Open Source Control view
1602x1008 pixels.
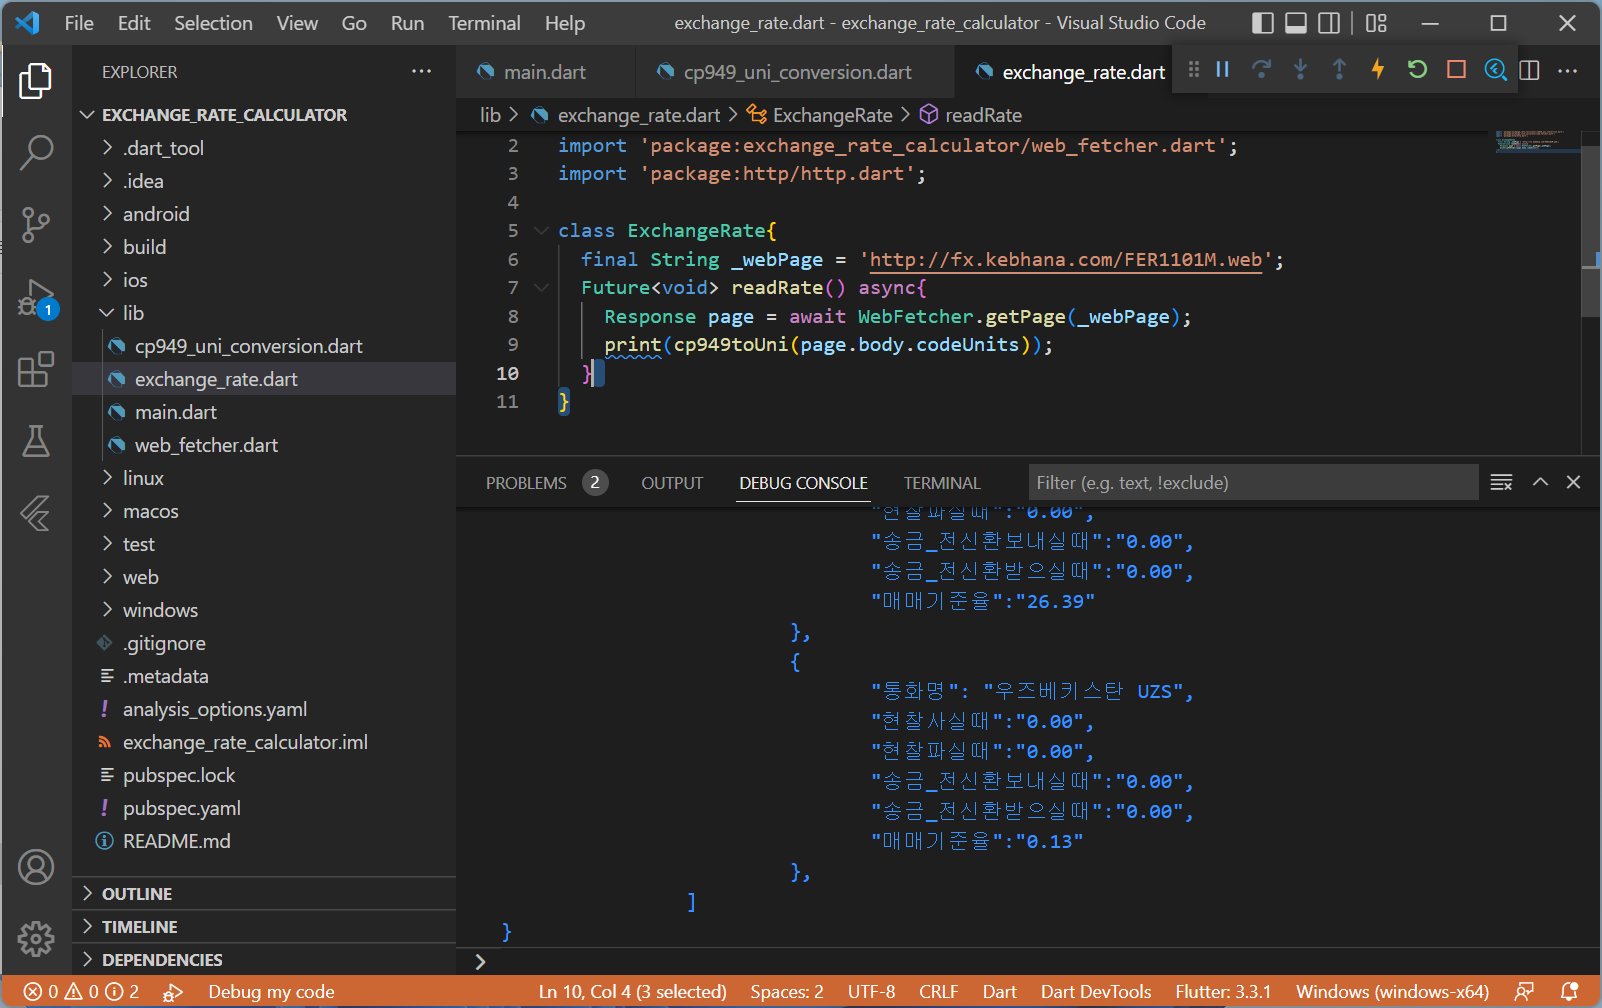click(36, 225)
